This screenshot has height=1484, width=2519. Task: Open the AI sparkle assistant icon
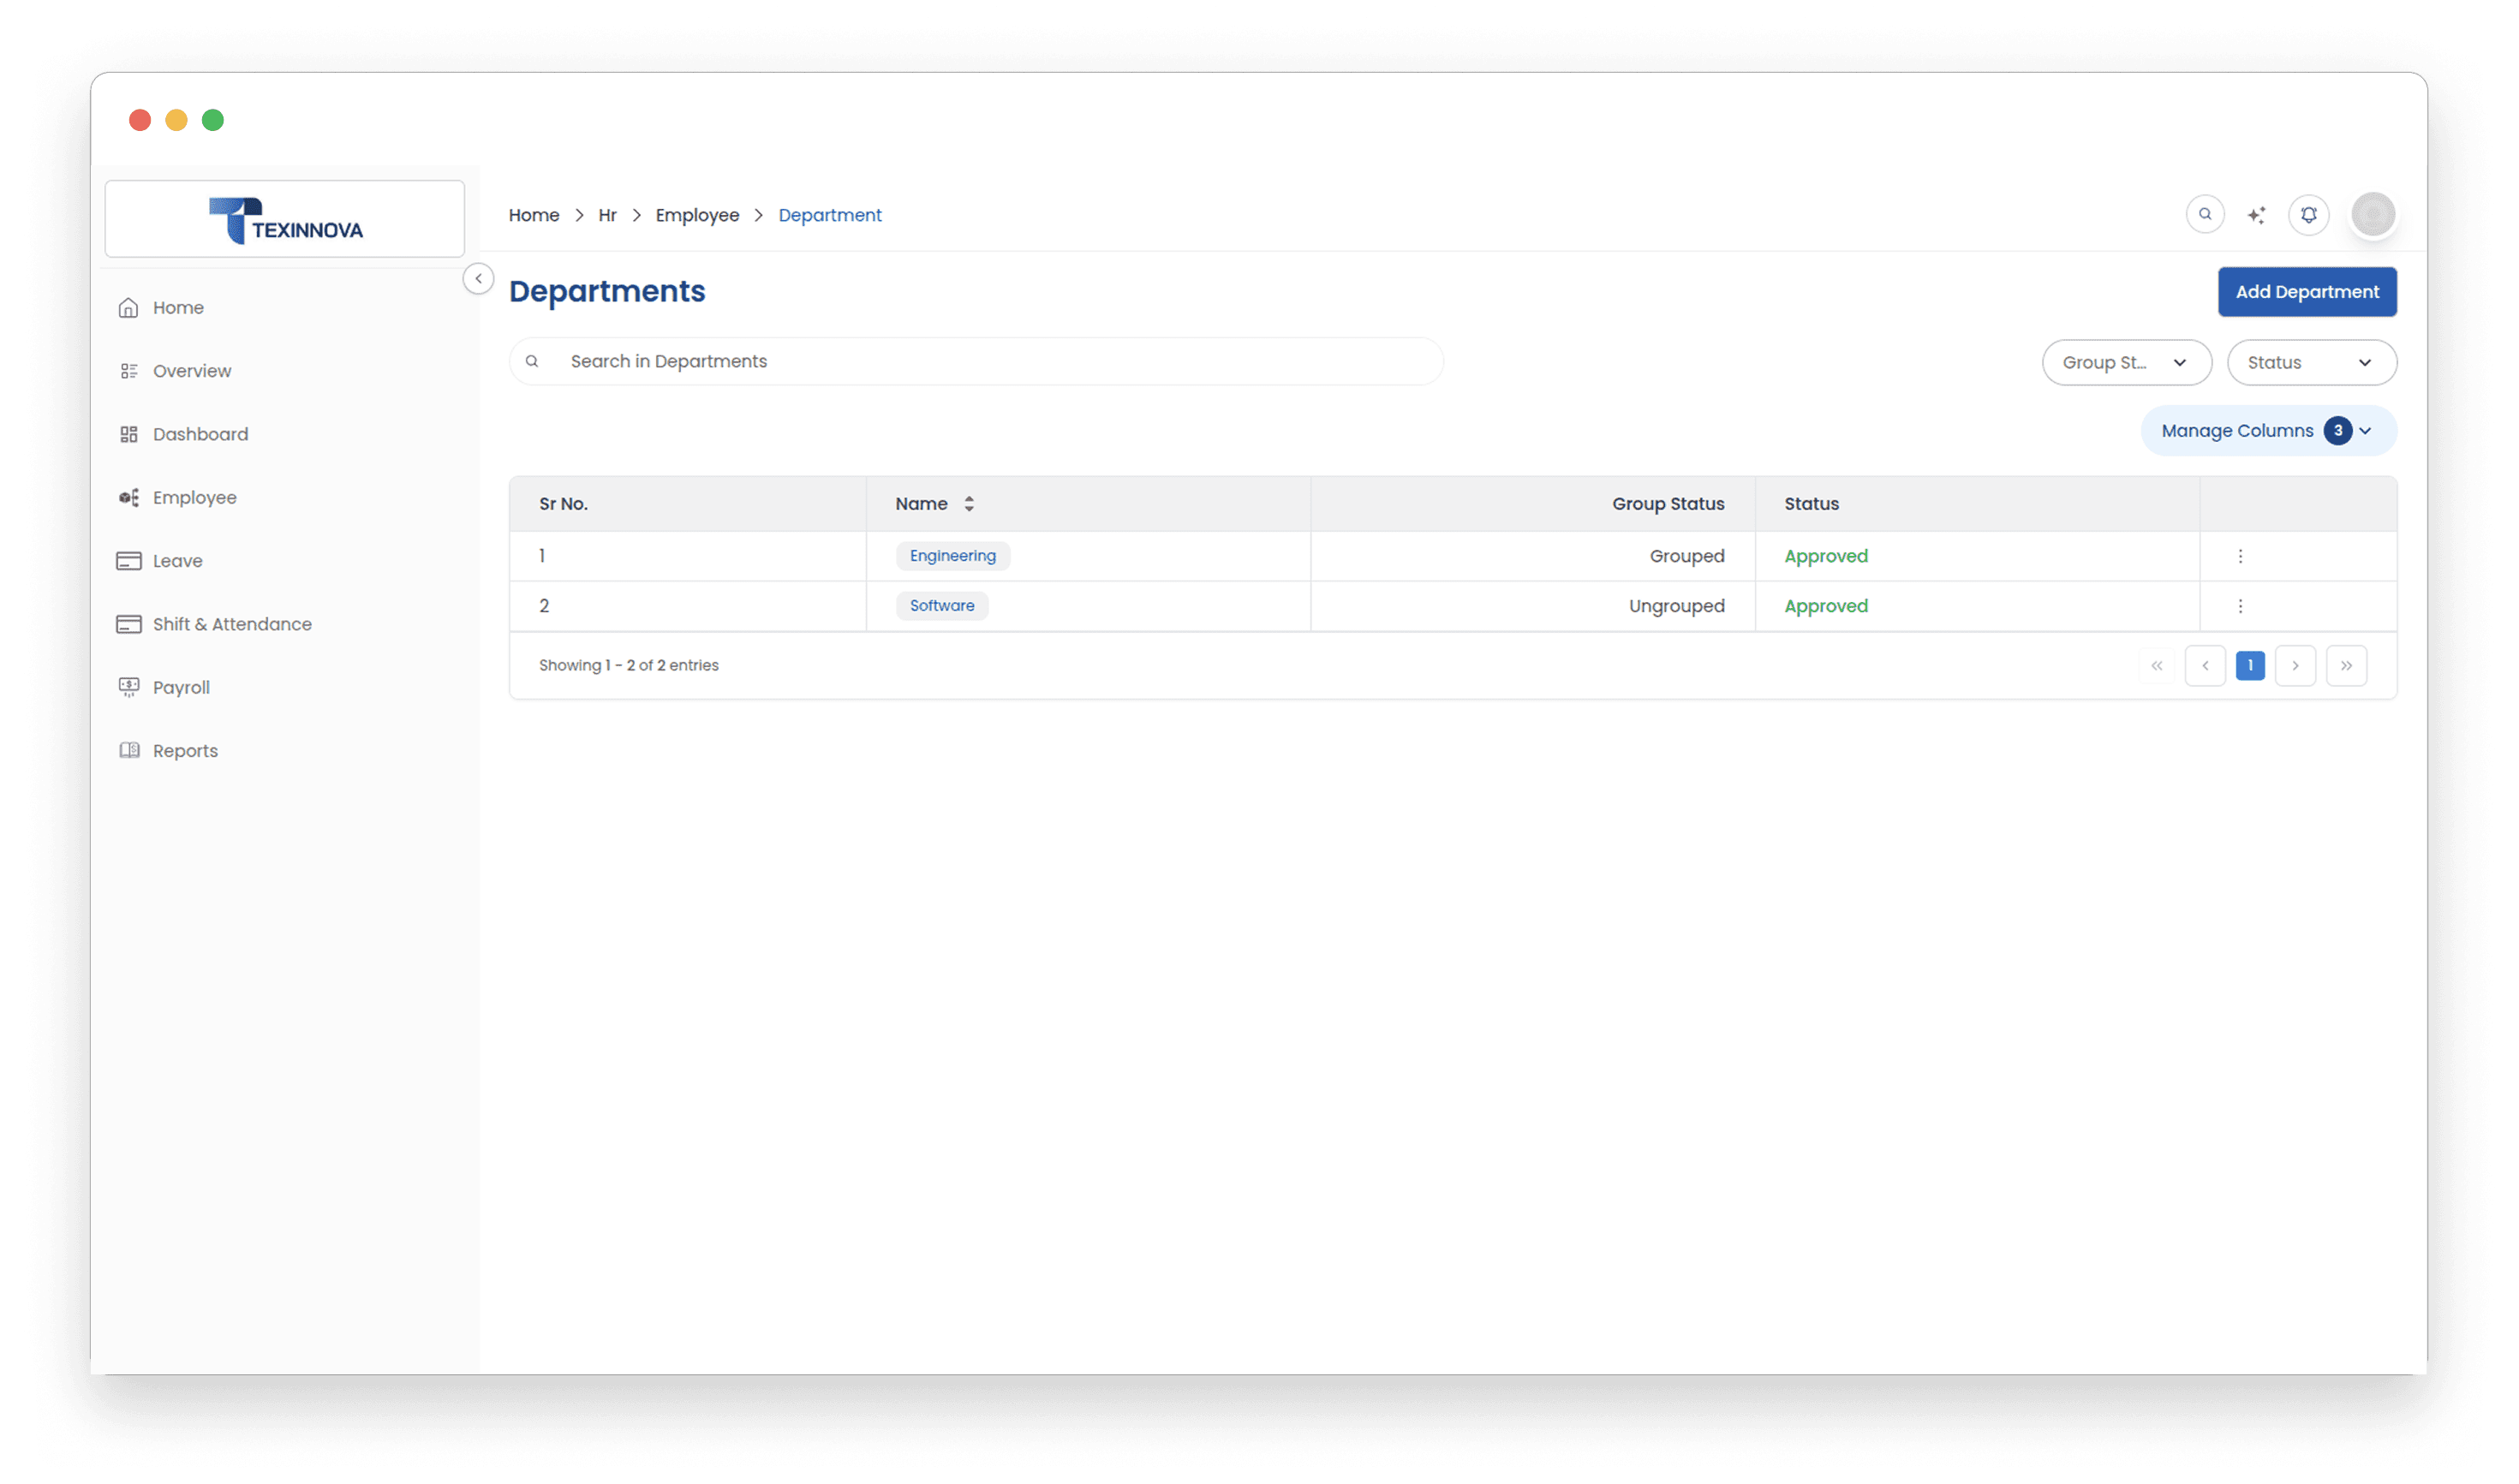pyautogui.click(x=2256, y=215)
